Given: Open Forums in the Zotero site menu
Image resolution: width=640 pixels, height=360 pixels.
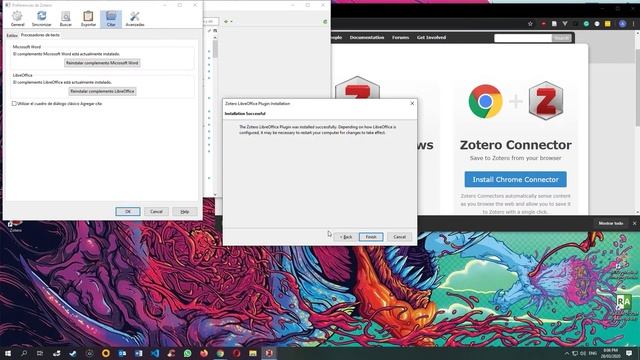Looking at the screenshot, I should [400, 38].
